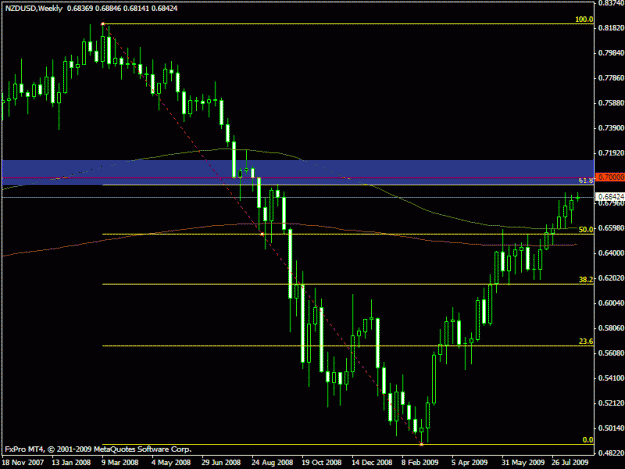The image size is (625, 469).
Task: Click the 9 Mar 2008 date label
Action: pos(120,463)
